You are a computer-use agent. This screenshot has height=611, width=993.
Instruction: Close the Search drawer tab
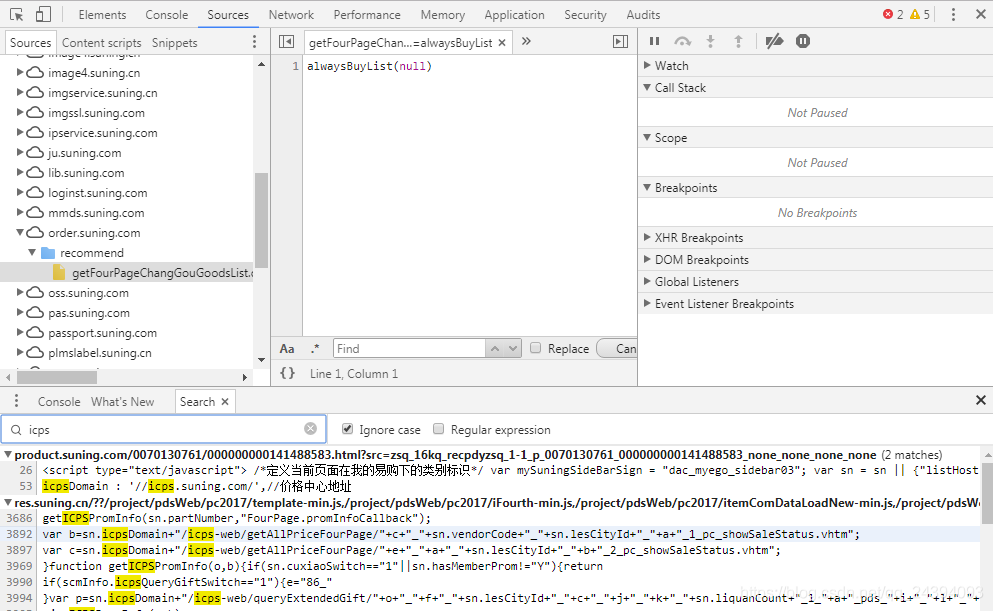225,402
